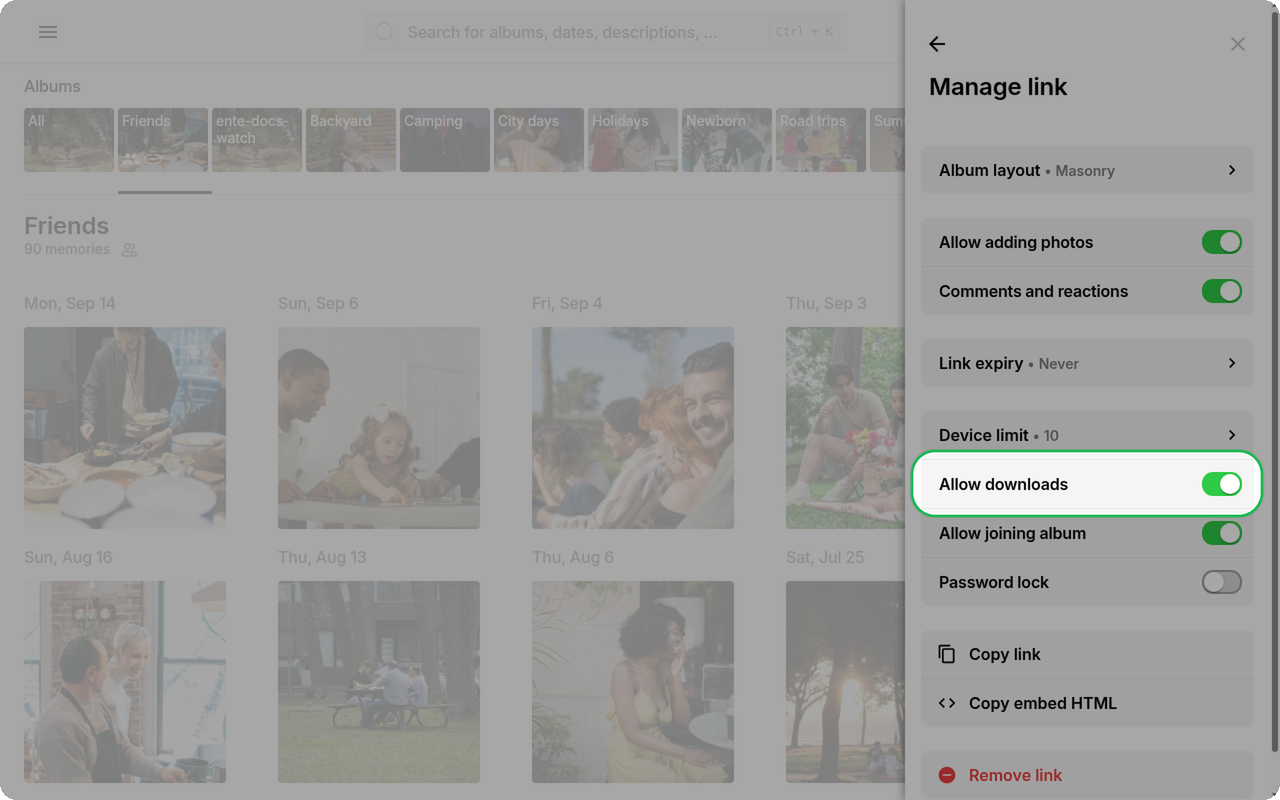Open the Thu, Aug 13 photo
1280x800 pixels.
click(x=379, y=682)
